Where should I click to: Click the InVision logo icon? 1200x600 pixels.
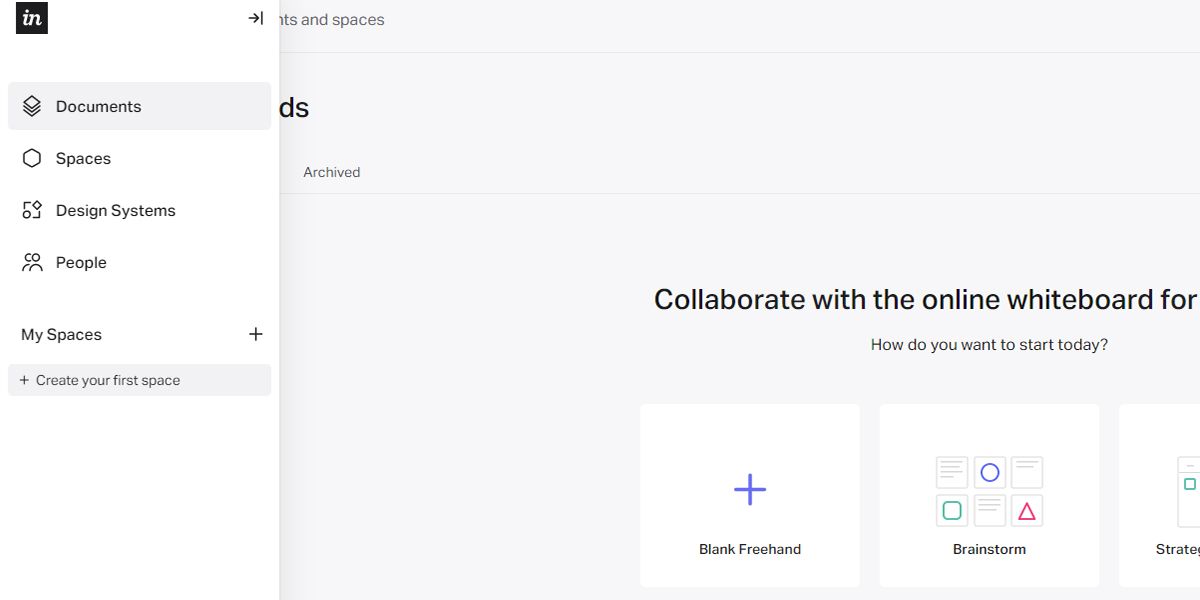click(x=32, y=18)
